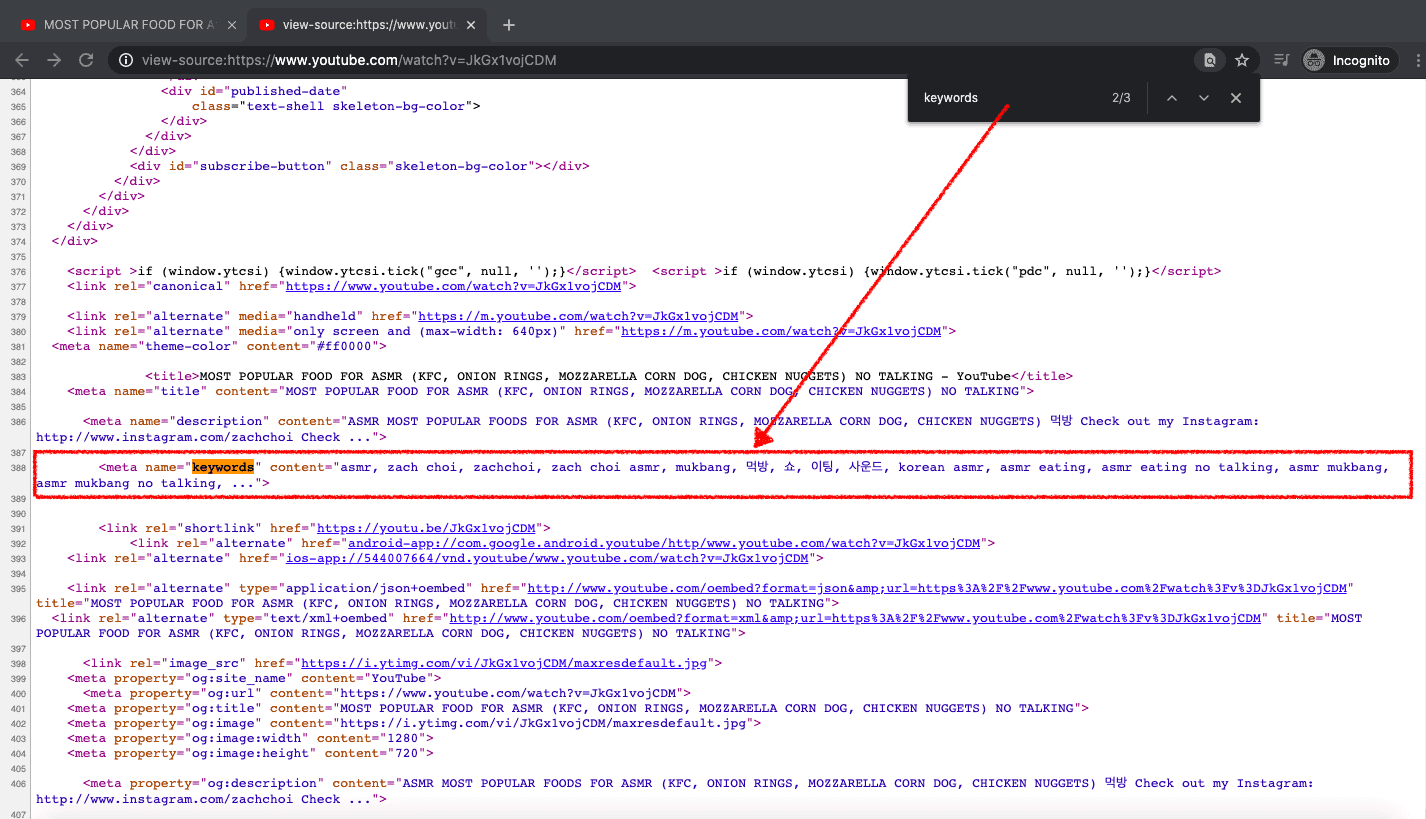Visit the m.youtube.com handheld alternate link
The image size is (1426, 819).
point(580,315)
